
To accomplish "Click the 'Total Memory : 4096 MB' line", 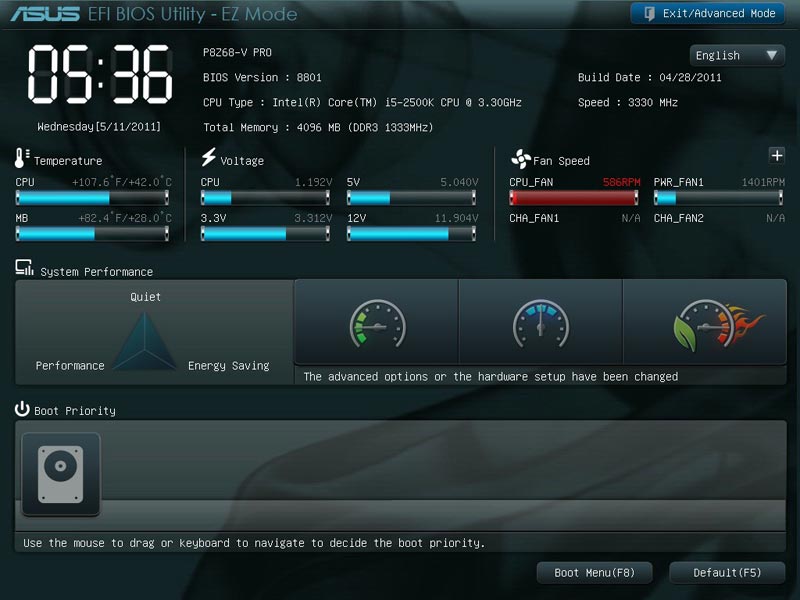I will (x=318, y=128).
